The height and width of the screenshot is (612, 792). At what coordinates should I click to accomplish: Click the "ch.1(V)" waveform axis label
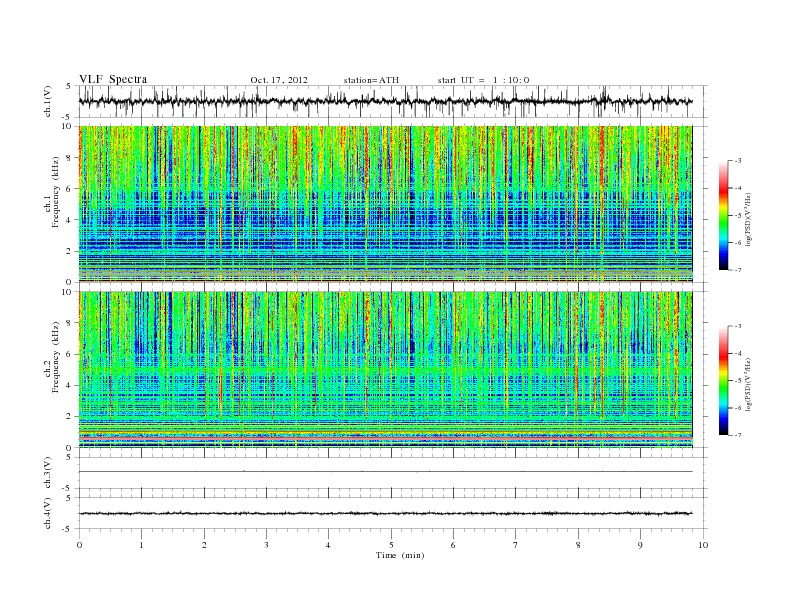pos(48,101)
